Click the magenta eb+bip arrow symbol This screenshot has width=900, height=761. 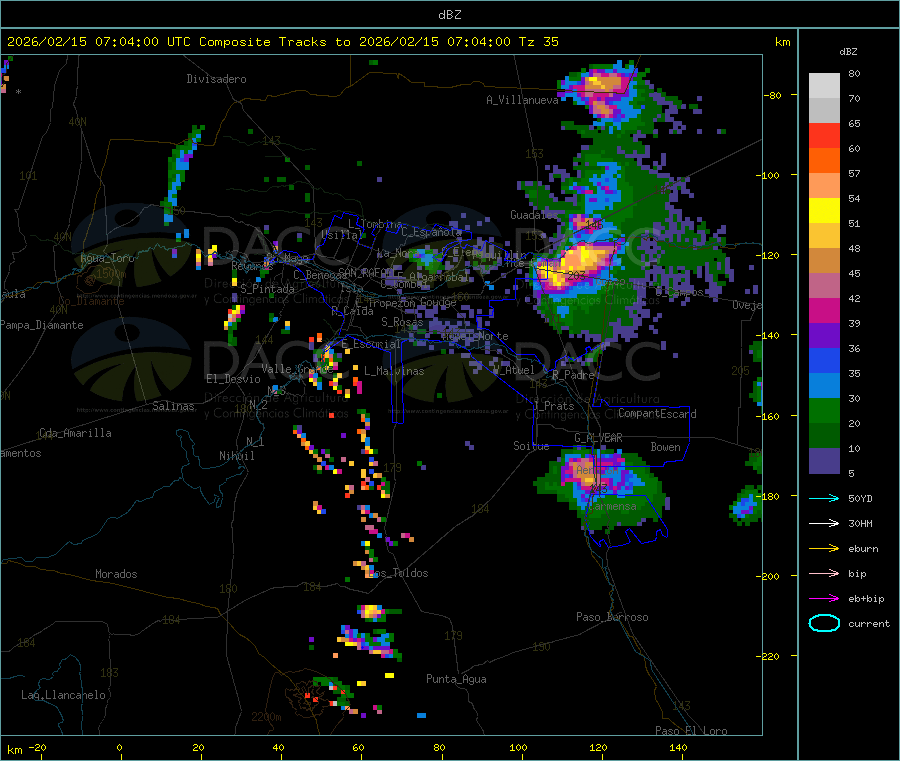point(824,599)
